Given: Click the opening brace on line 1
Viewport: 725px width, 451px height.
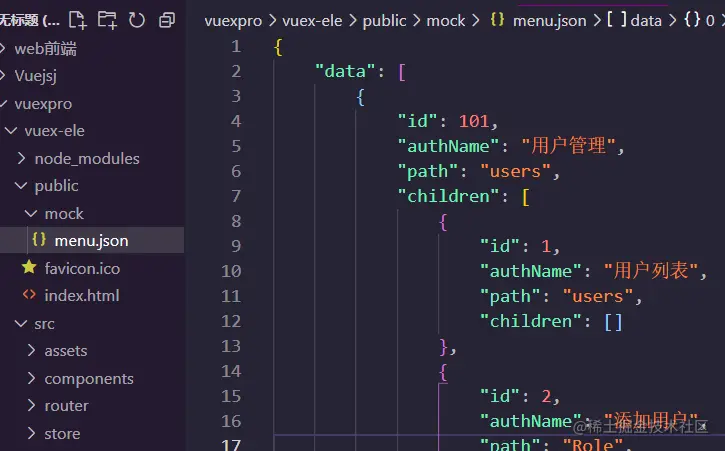Looking at the screenshot, I should (278, 47).
